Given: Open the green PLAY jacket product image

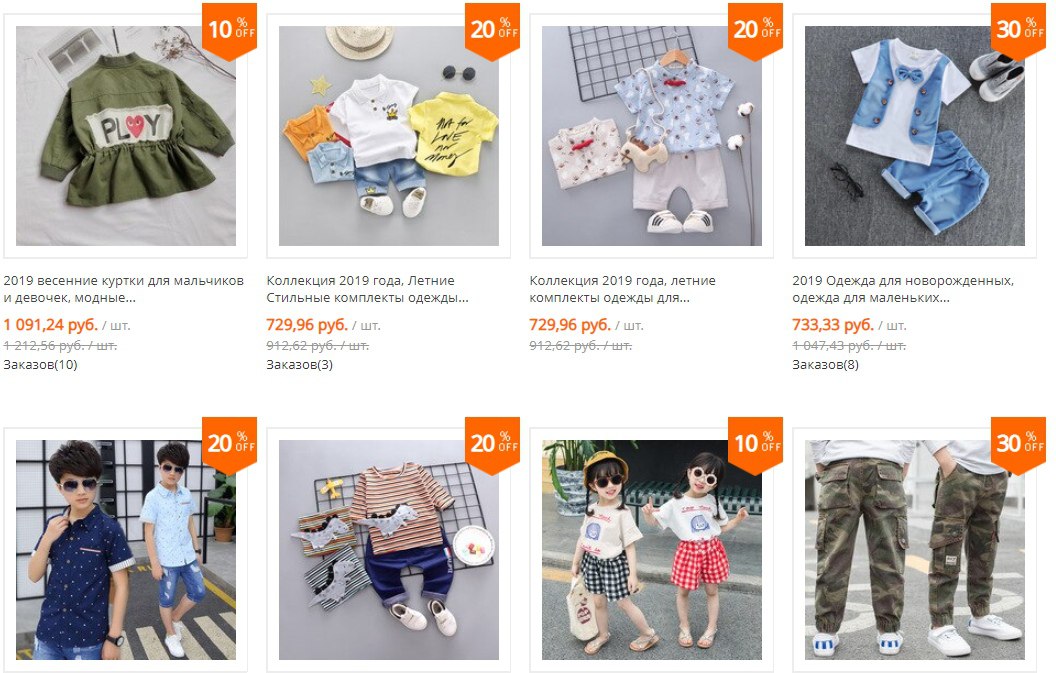Looking at the screenshot, I should pyautogui.click(x=126, y=136).
